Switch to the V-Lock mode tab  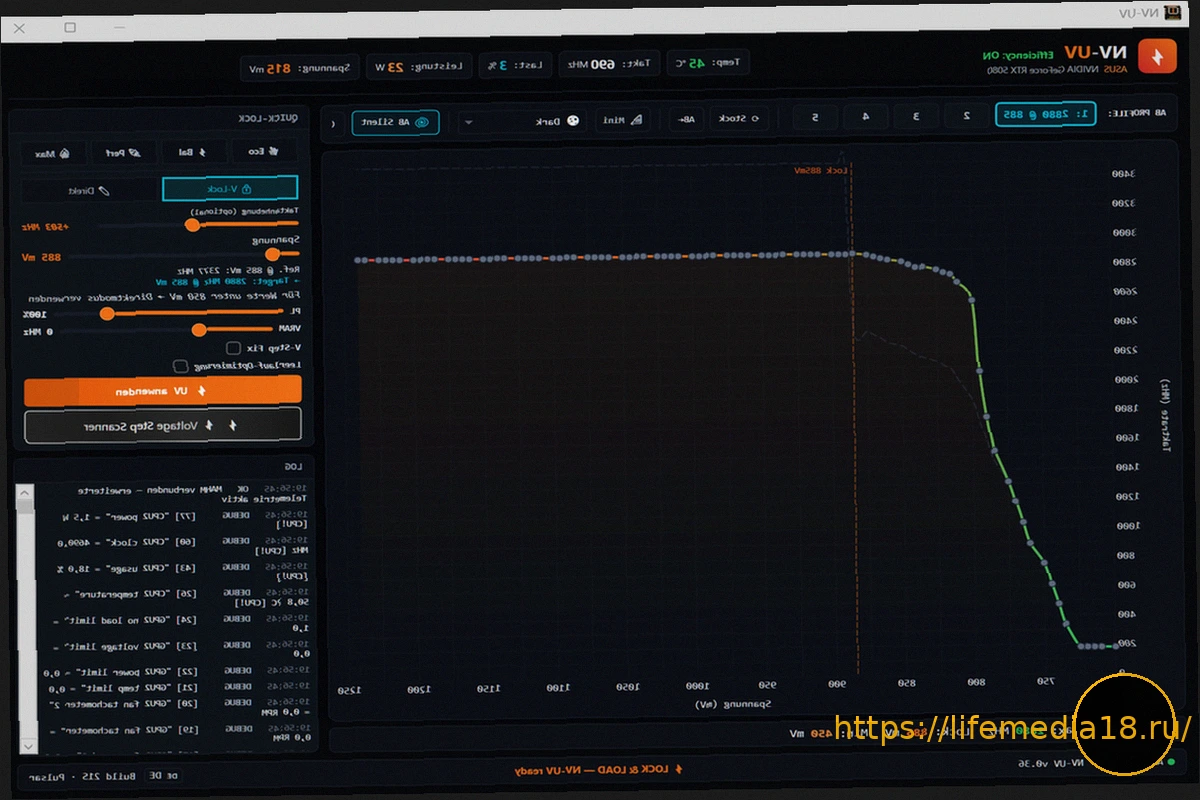(230, 188)
